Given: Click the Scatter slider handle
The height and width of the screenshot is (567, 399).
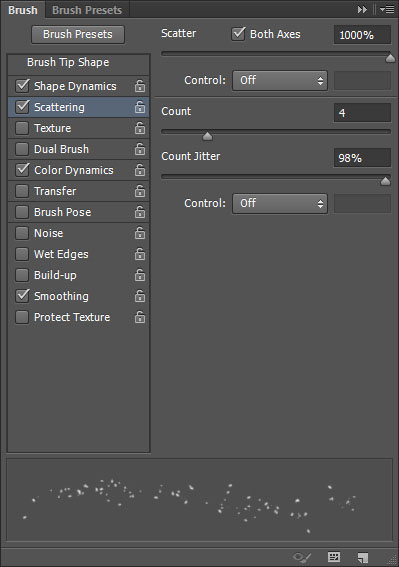Looking at the screenshot, I should point(390,58).
